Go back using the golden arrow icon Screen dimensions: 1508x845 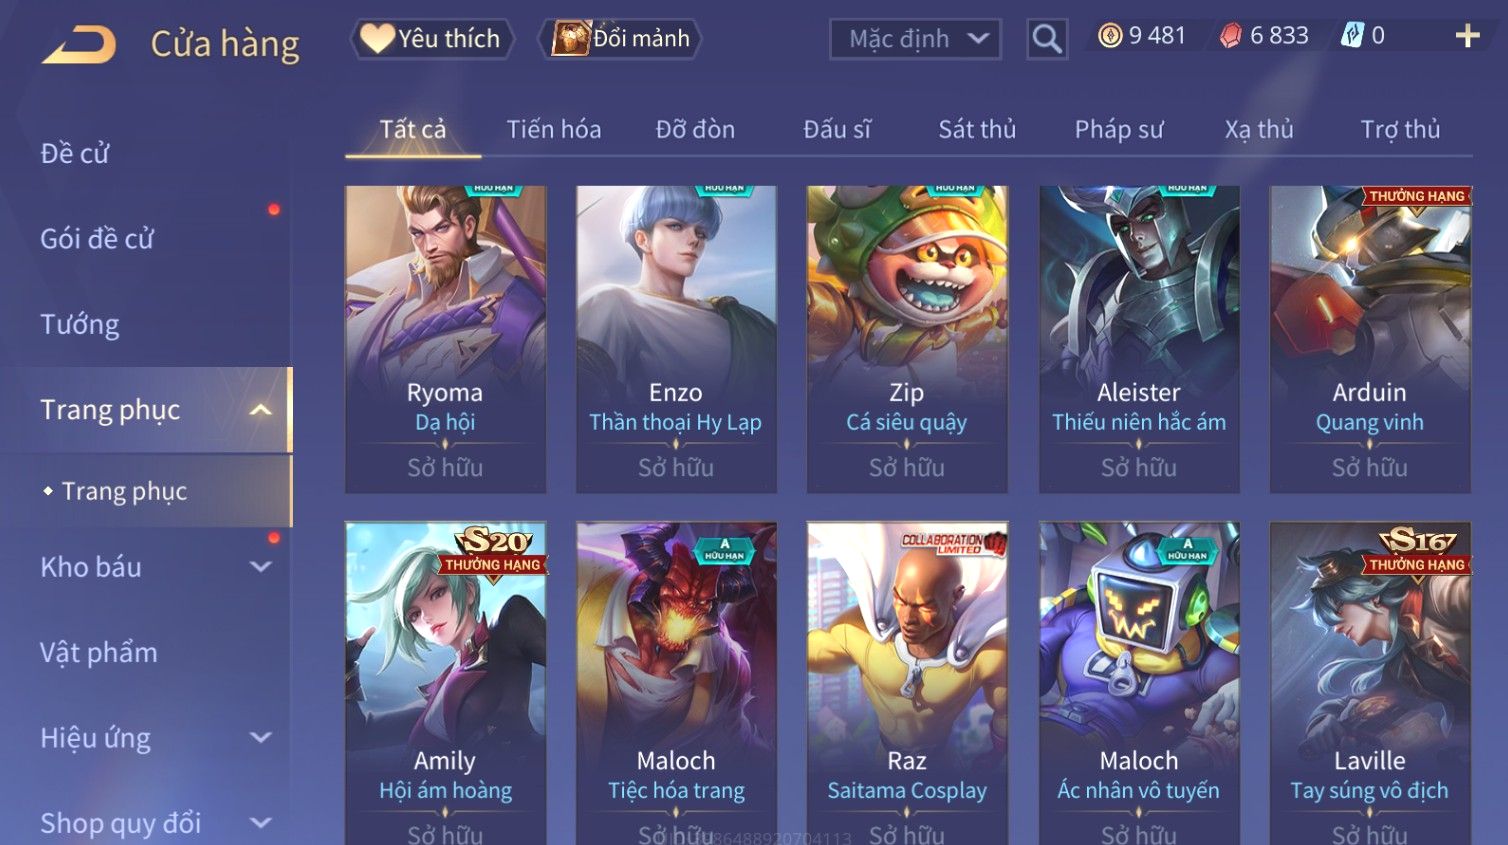pyautogui.click(x=79, y=45)
